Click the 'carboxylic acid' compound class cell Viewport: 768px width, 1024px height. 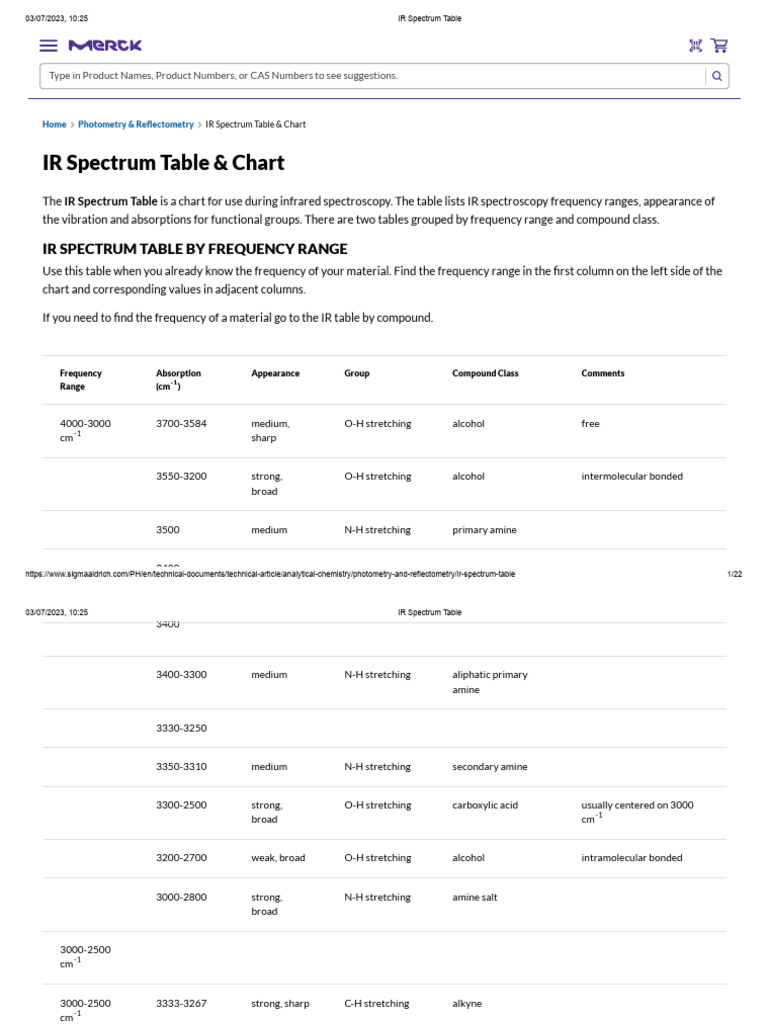(x=485, y=805)
